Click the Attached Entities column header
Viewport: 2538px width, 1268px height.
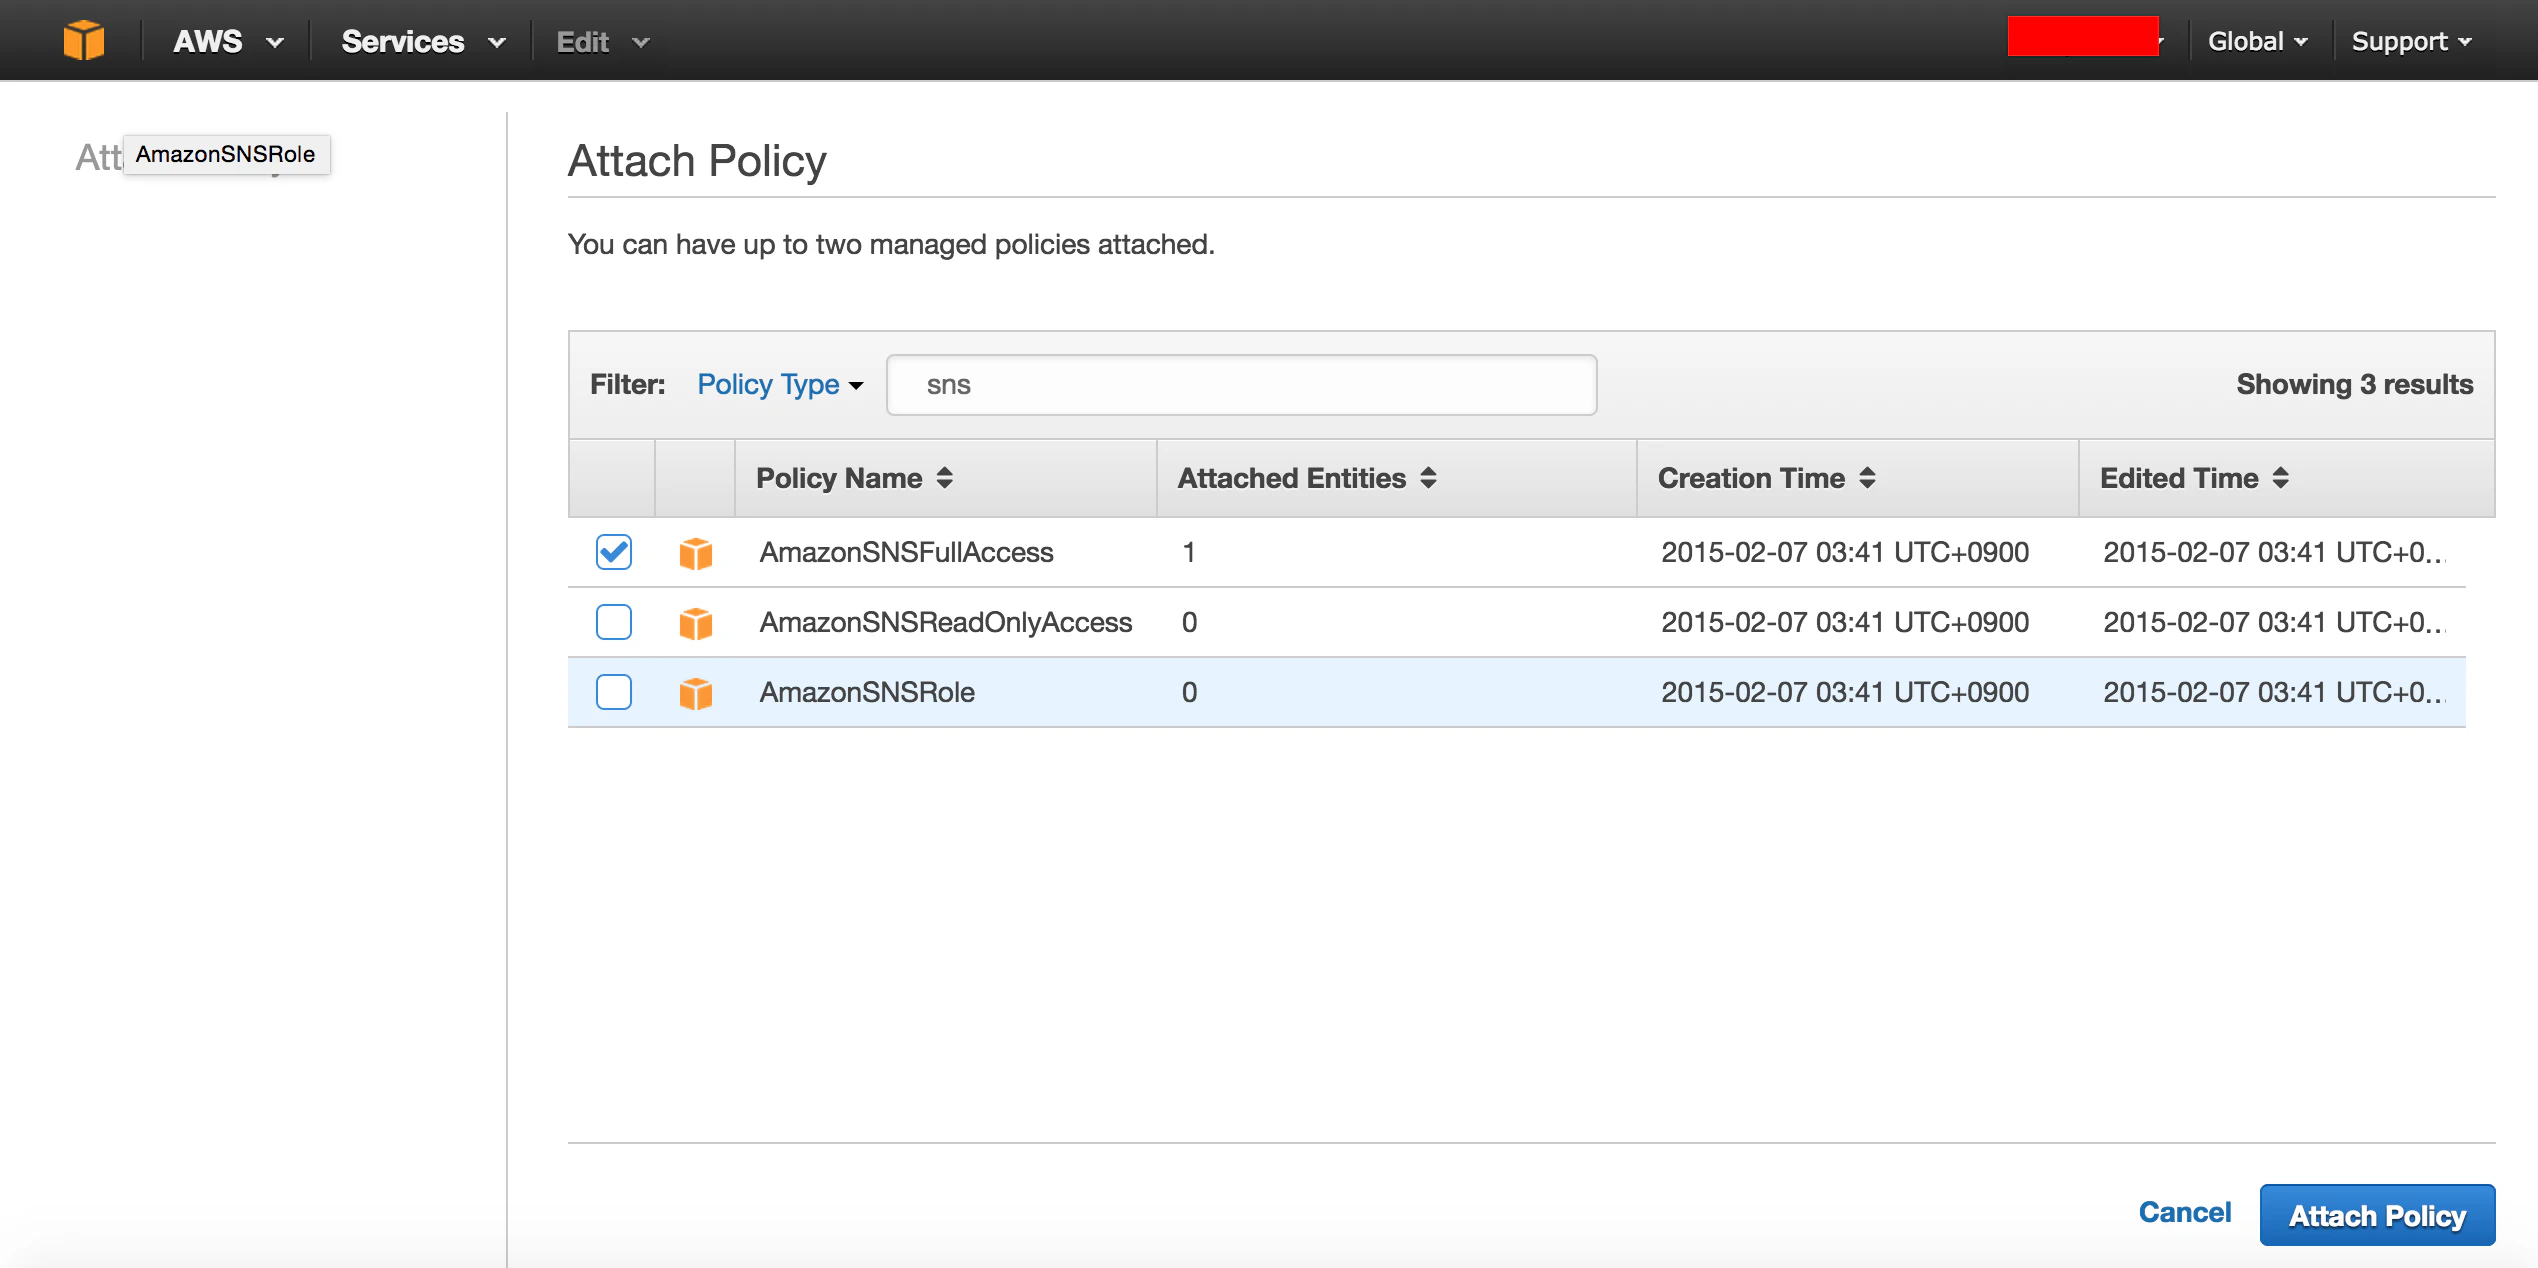tap(1396, 478)
